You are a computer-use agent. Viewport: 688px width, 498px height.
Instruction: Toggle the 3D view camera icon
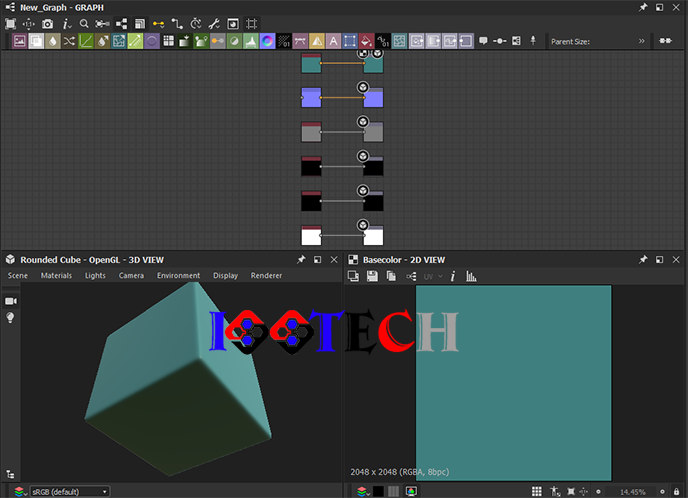[11, 301]
